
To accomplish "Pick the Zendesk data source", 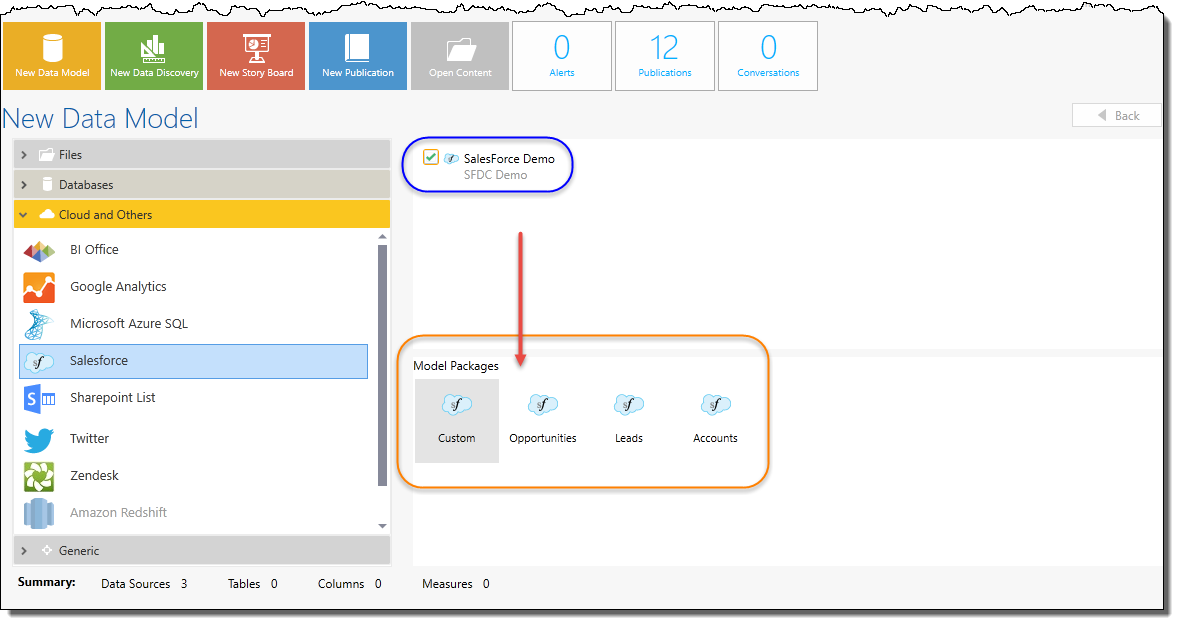I will coord(193,475).
